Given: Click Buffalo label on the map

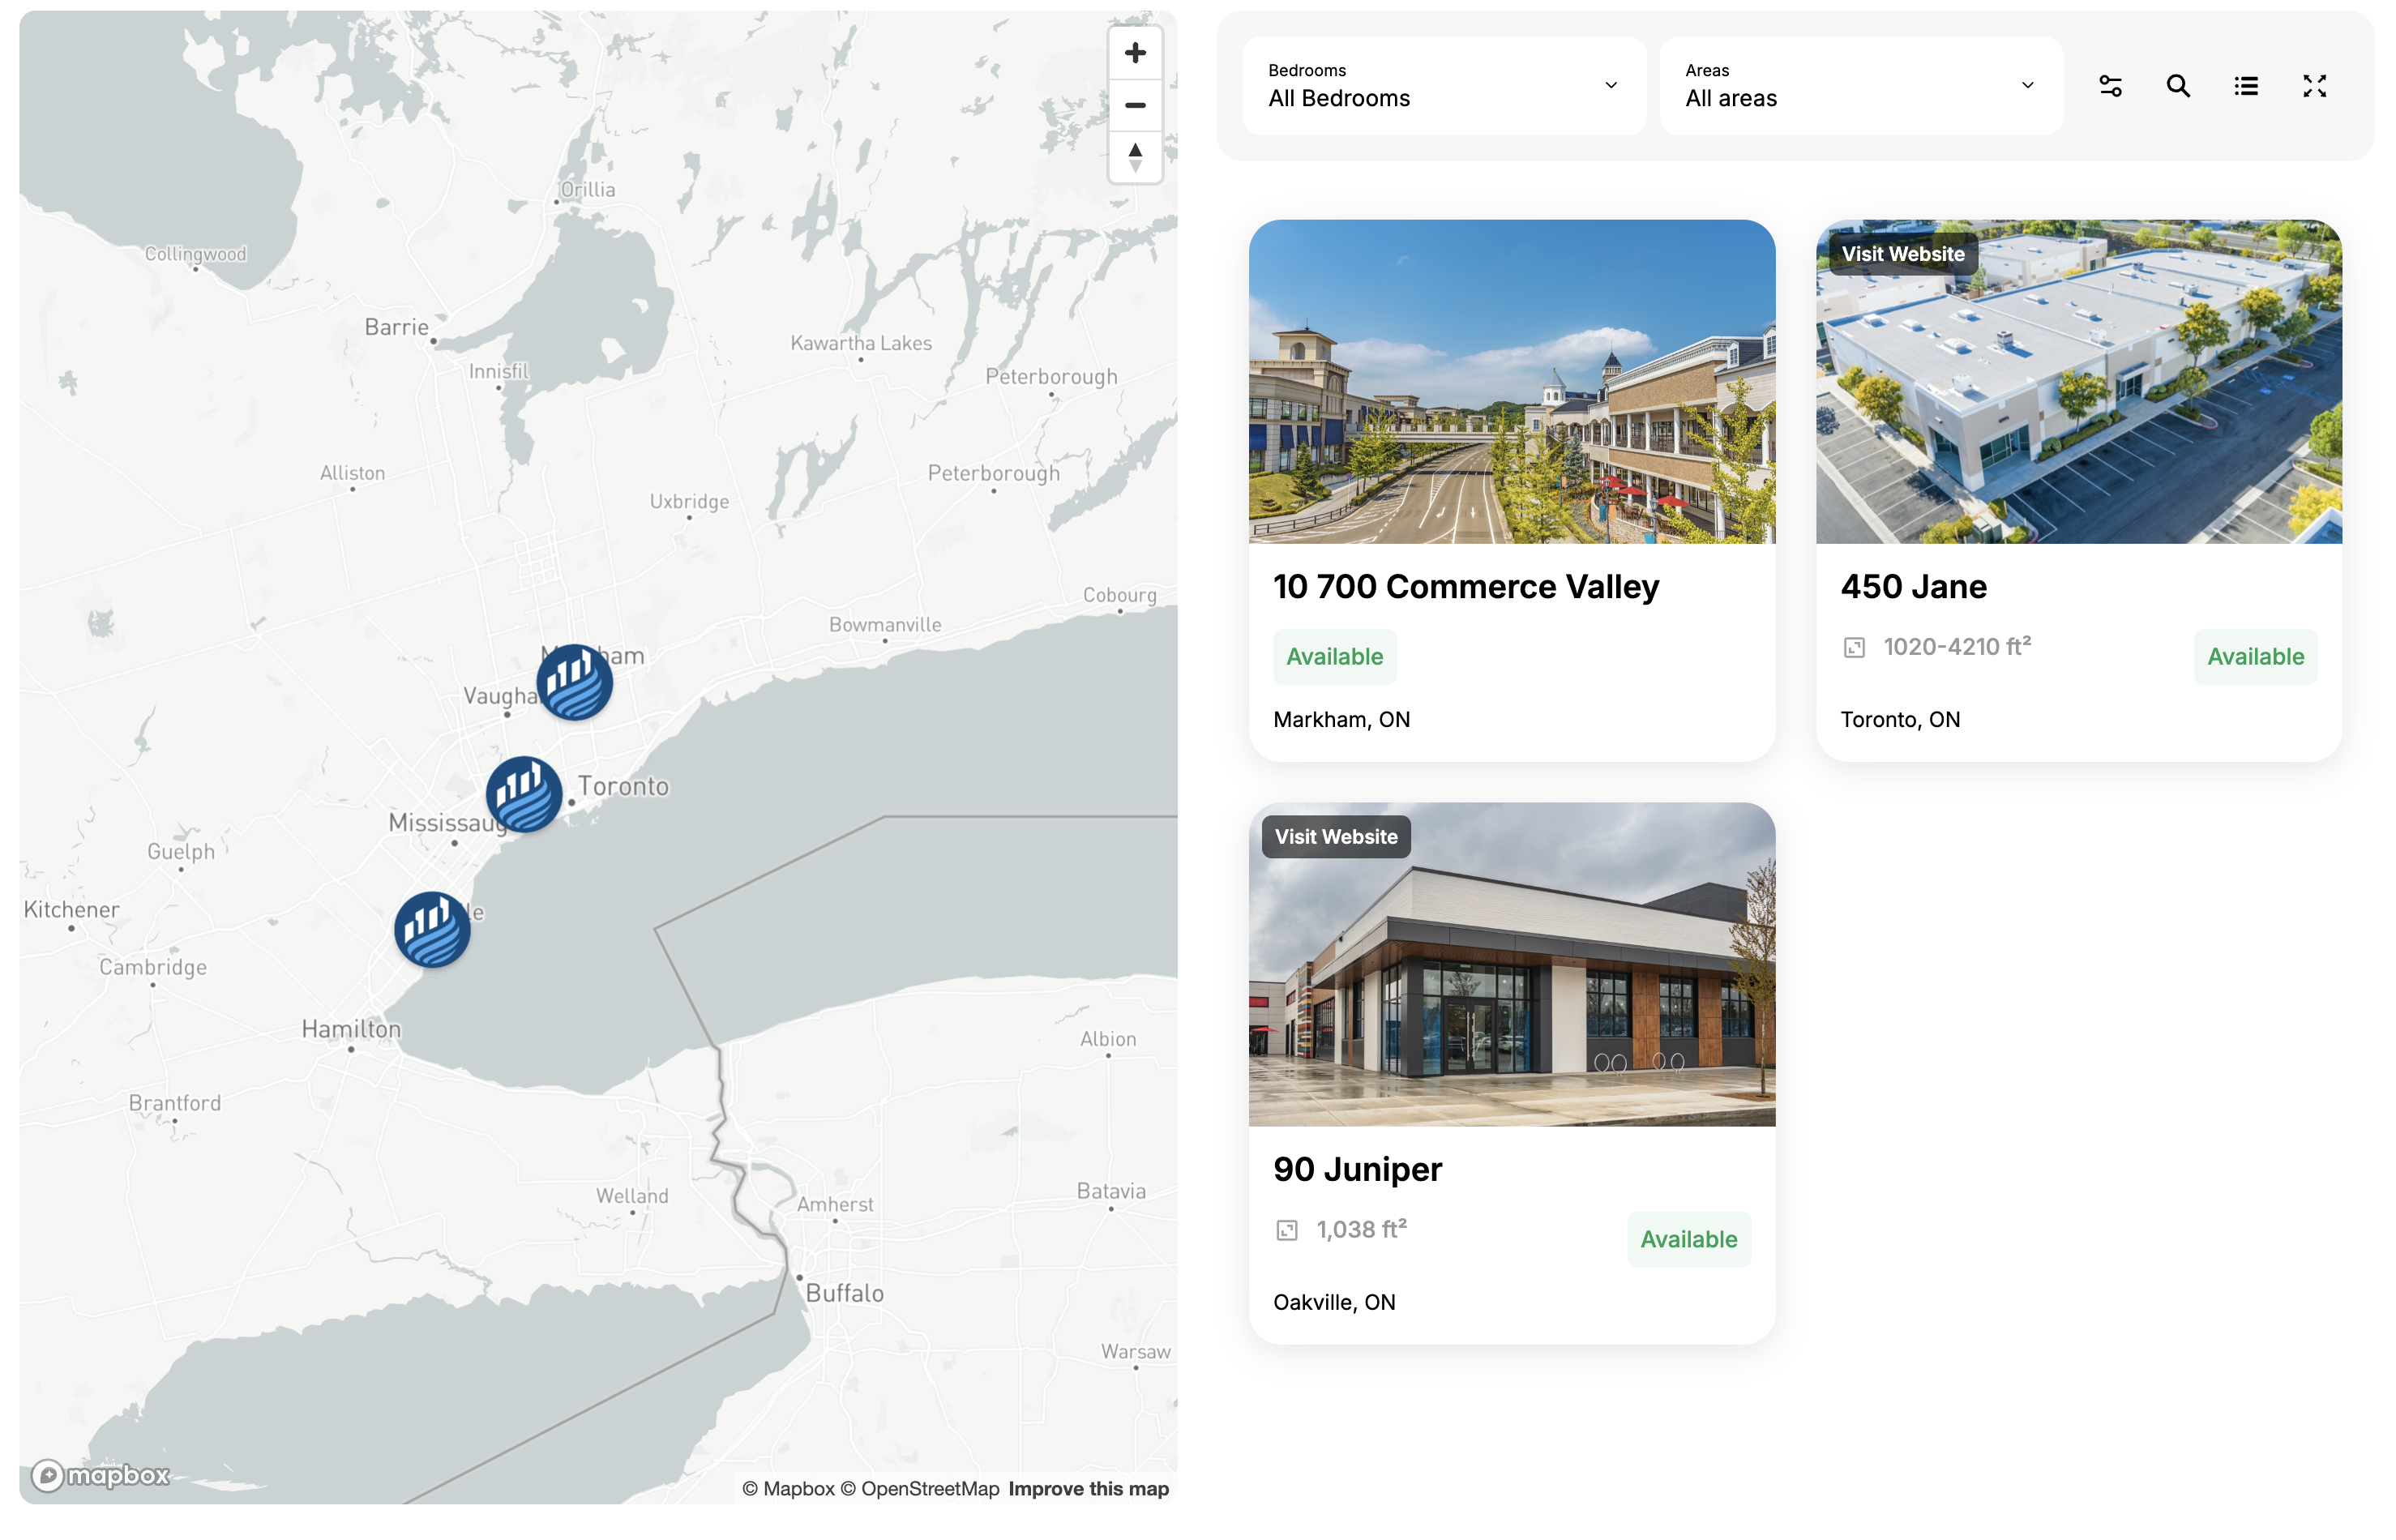Looking at the screenshot, I should [x=845, y=1294].
